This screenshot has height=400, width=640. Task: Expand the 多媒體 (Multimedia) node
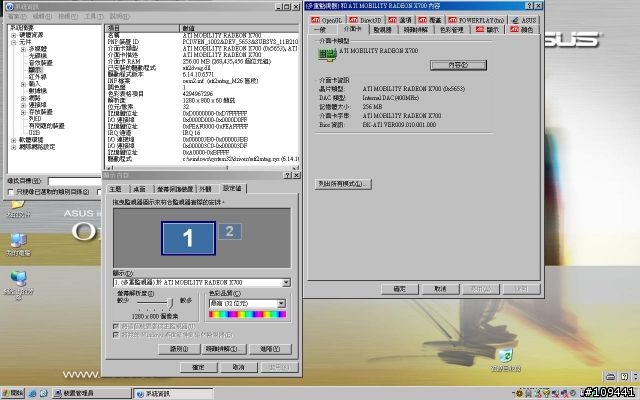[x=23, y=49]
